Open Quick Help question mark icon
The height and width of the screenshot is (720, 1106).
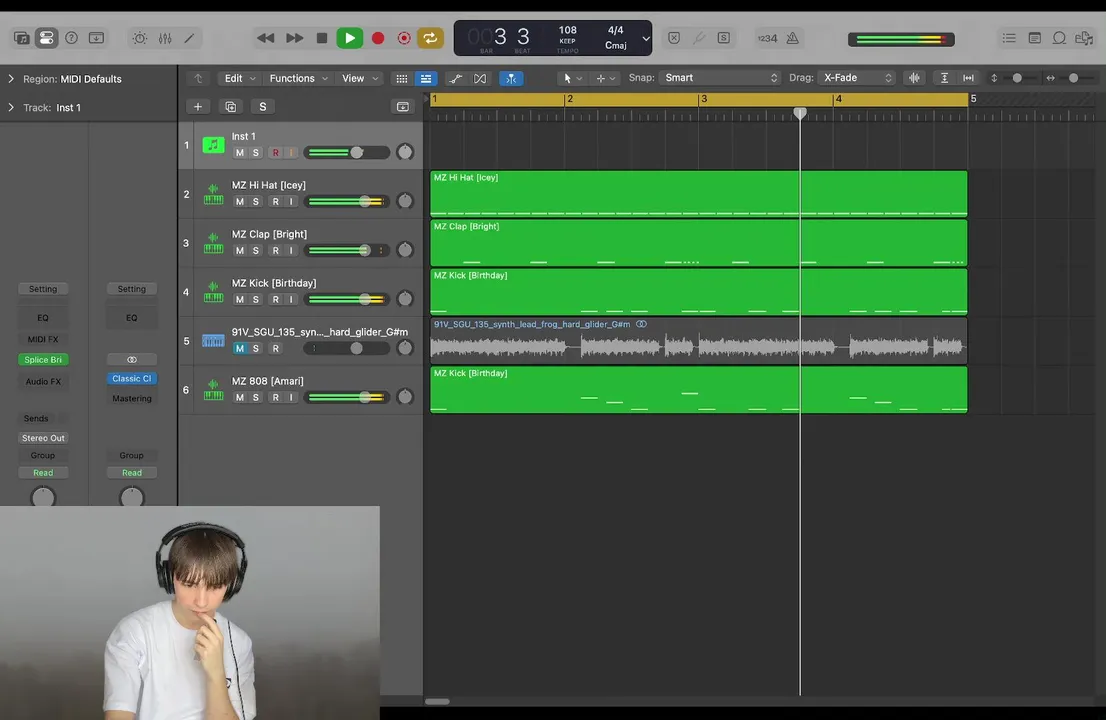[x=71, y=38]
